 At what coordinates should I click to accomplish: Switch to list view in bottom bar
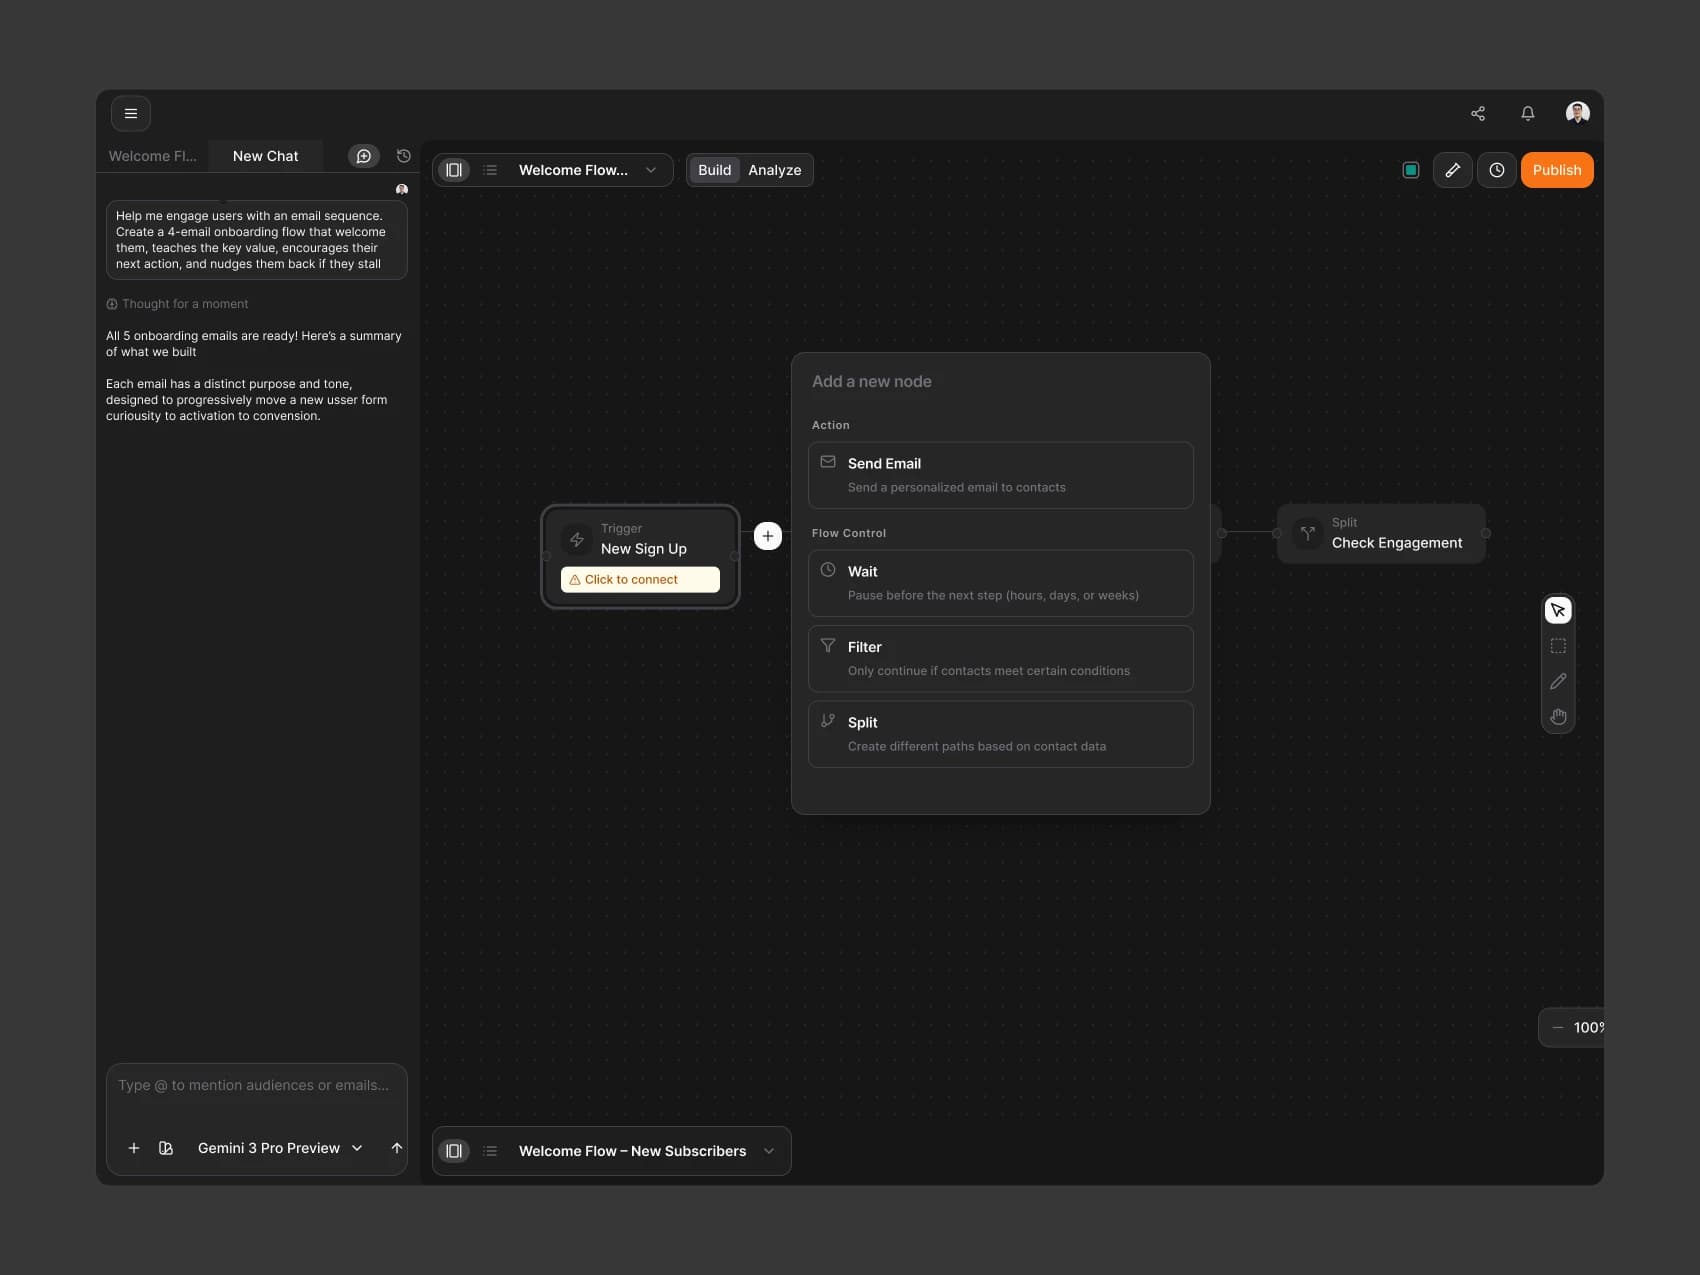[x=490, y=1151]
